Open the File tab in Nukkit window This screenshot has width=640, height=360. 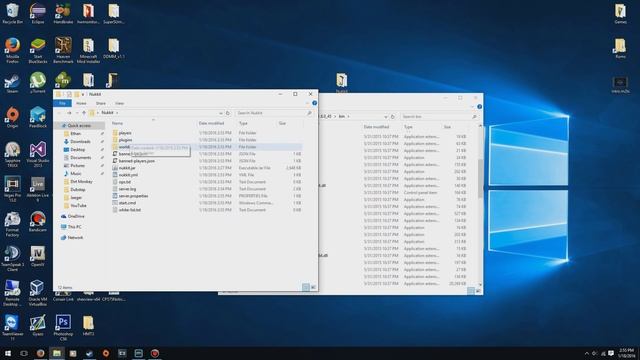[x=62, y=103]
